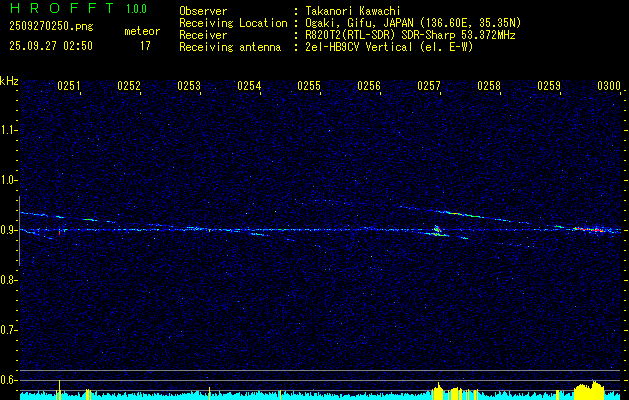Click the HROFFT program title text
Viewport: 629px width, 400px height.
(x=61, y=8)
